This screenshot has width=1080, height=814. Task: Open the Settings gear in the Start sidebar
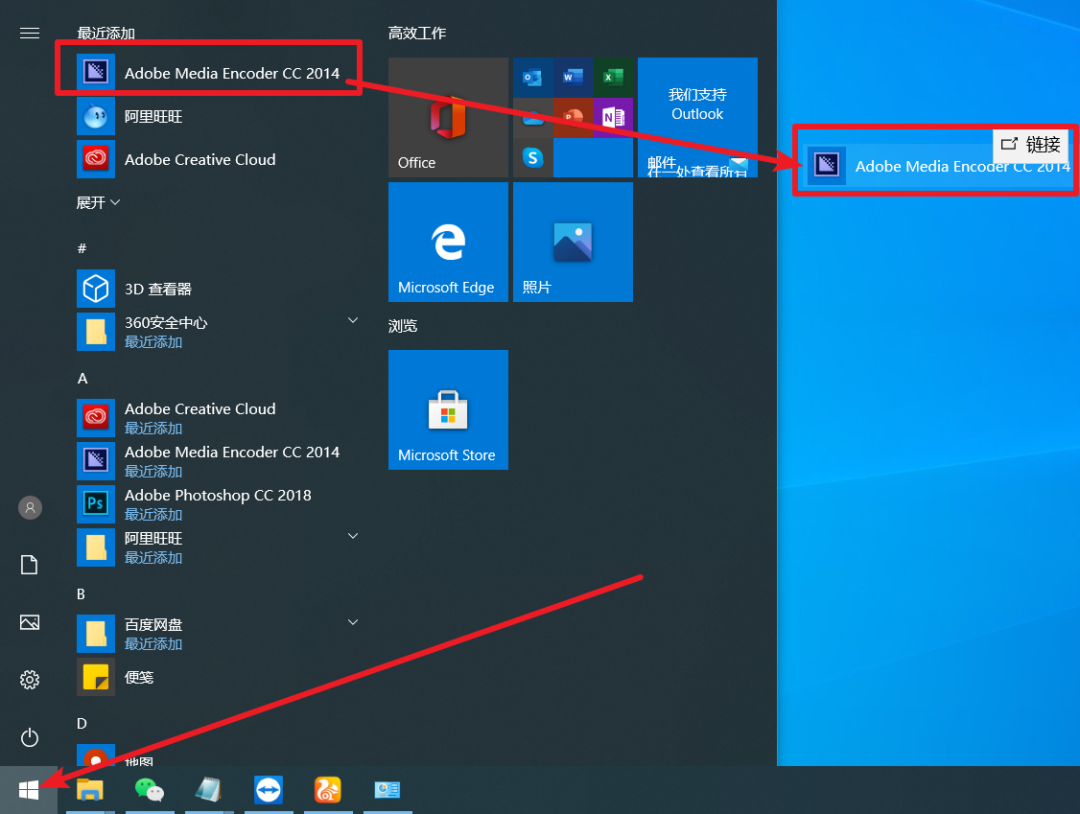click(29, 680)
